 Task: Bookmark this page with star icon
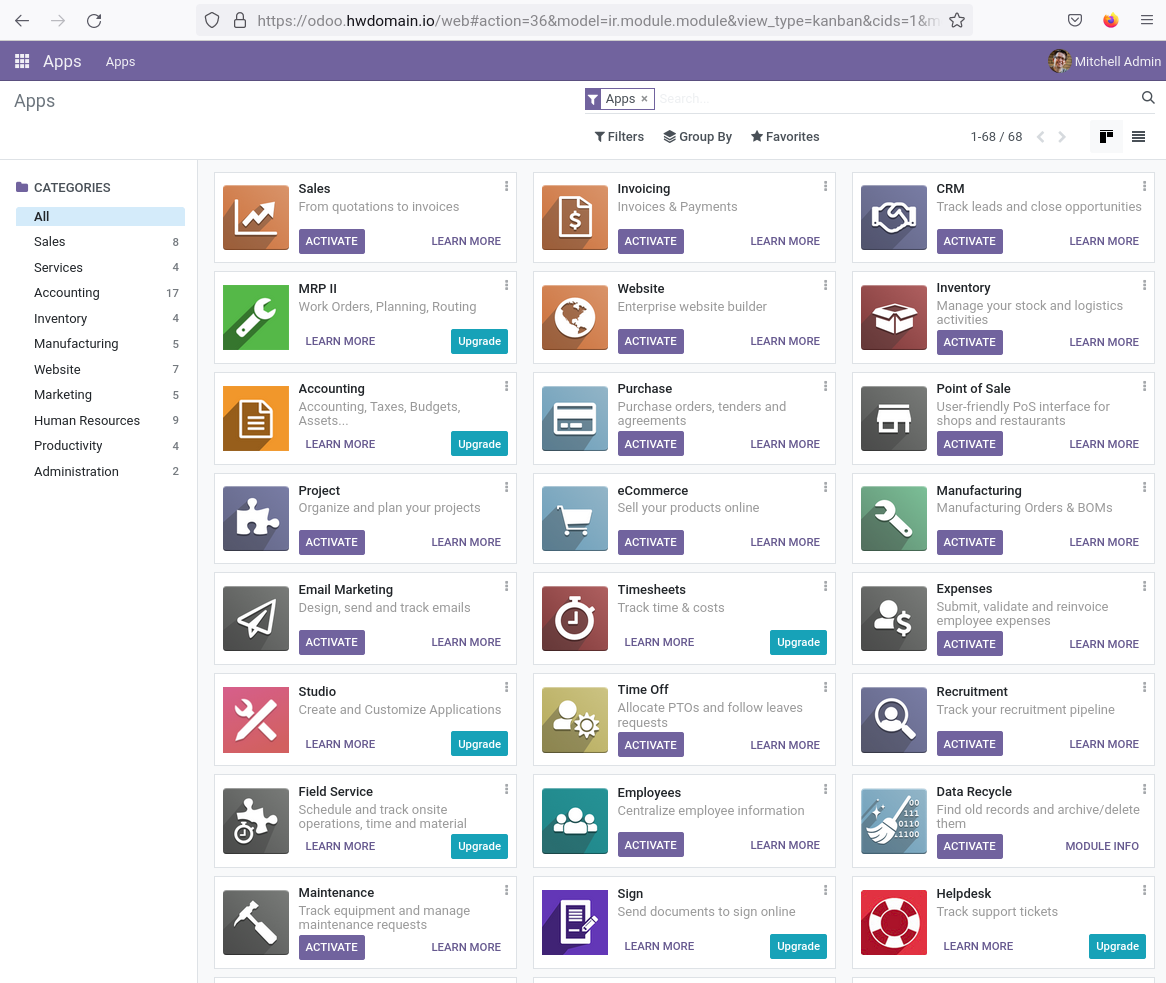tap(957, 21)
